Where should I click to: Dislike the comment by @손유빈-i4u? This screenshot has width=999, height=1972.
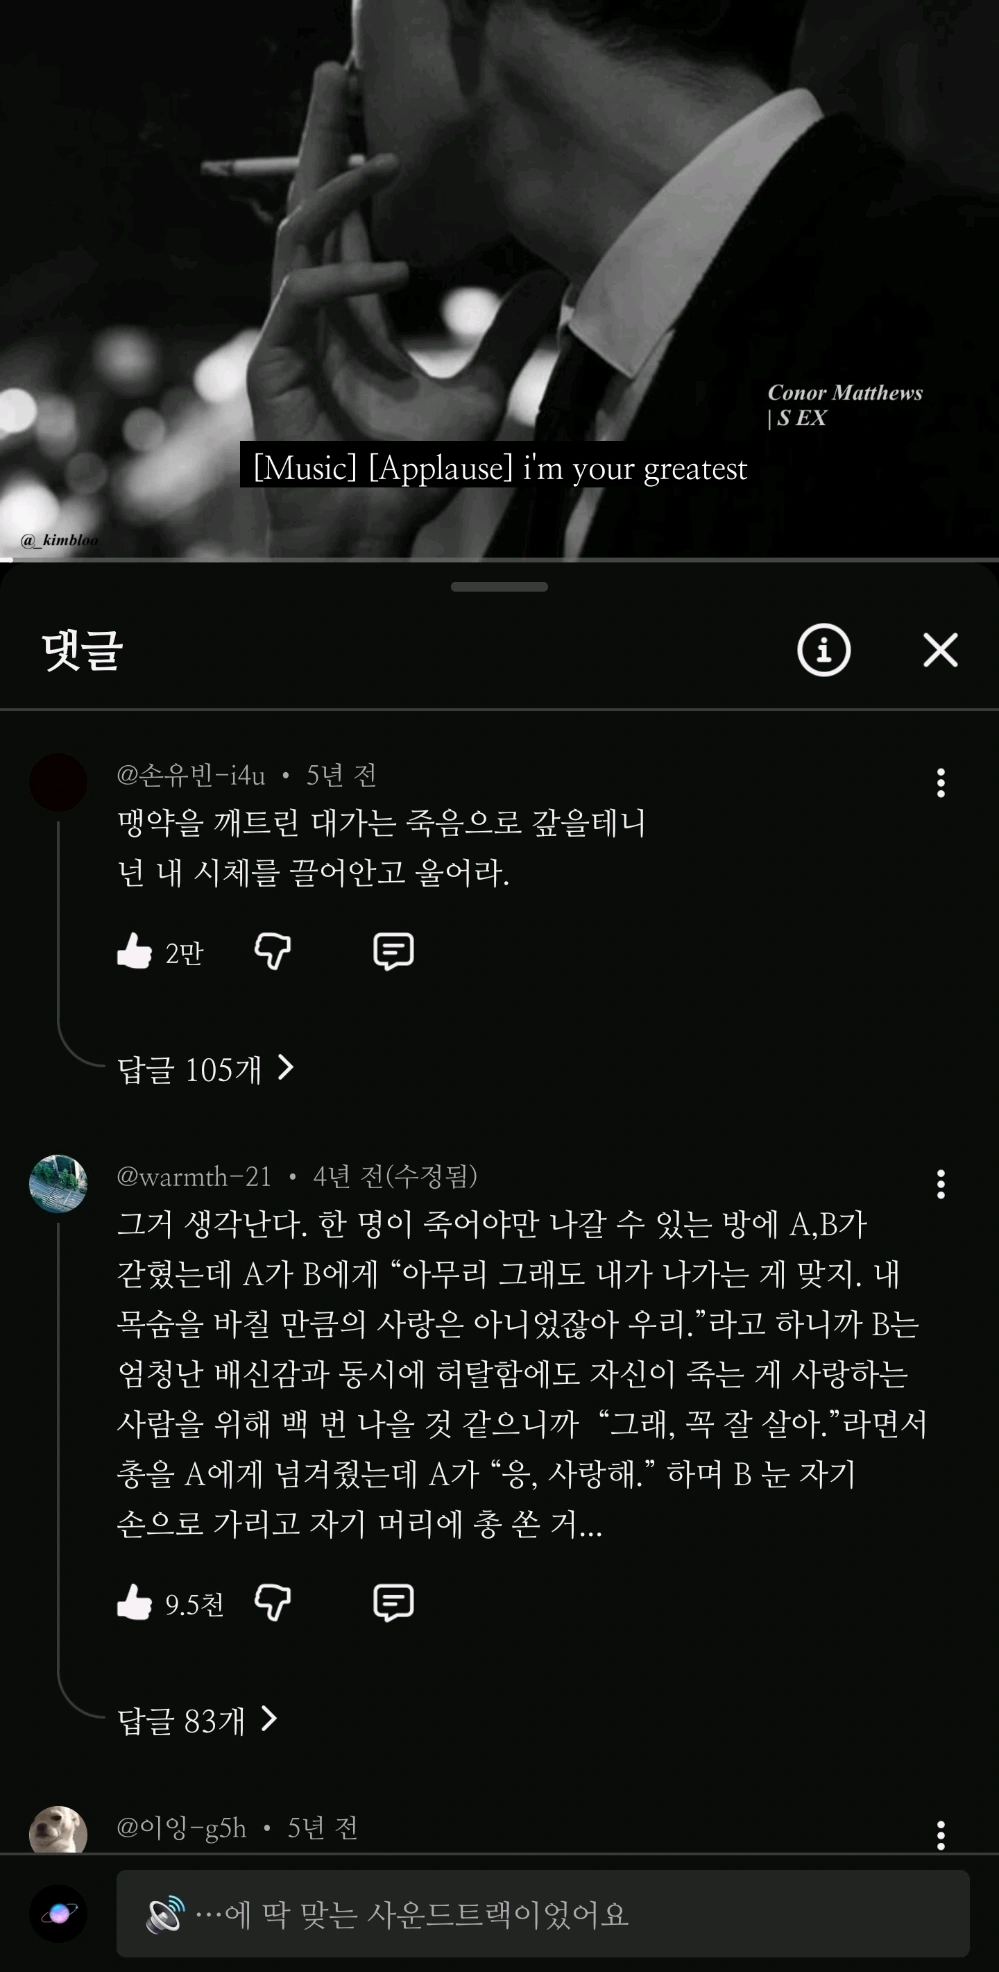(272, 951)
